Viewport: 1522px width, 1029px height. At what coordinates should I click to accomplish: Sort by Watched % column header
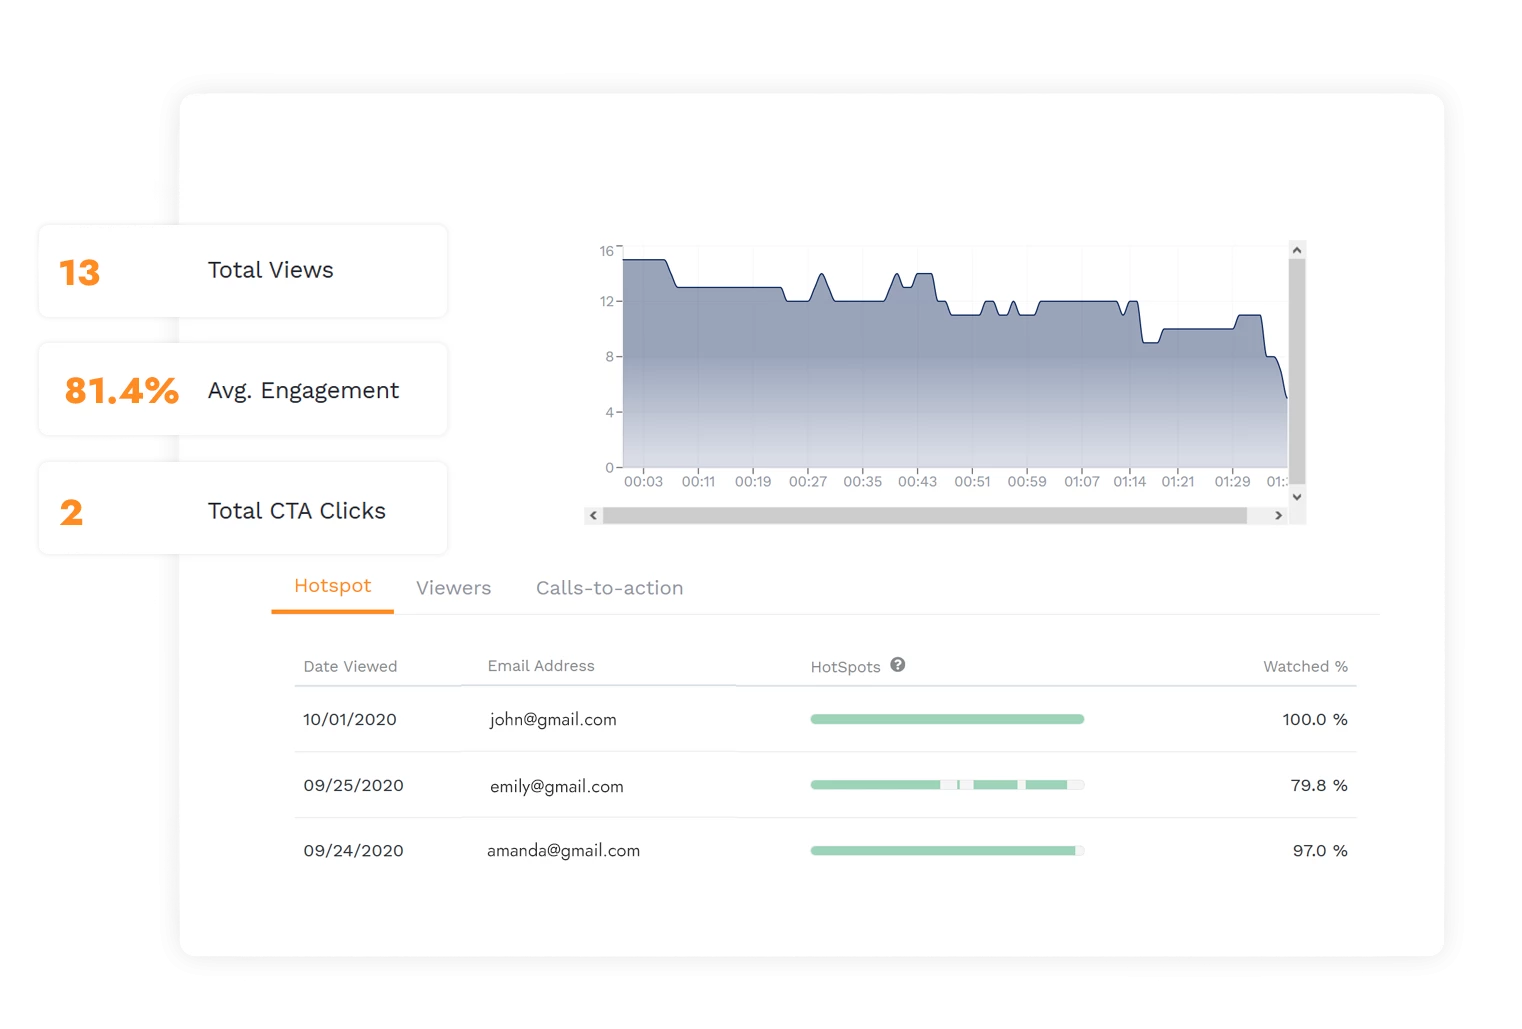click(x=1305, y=667)
